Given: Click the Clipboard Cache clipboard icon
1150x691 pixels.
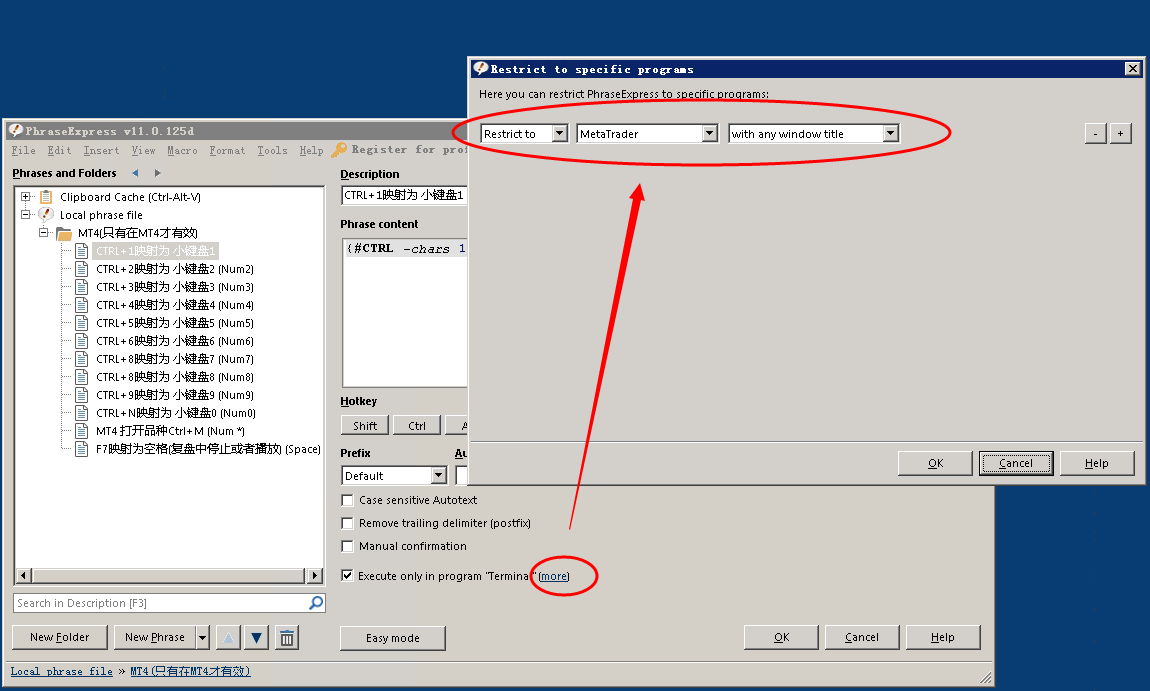Looking at the screenshot, I should (46, 197).
